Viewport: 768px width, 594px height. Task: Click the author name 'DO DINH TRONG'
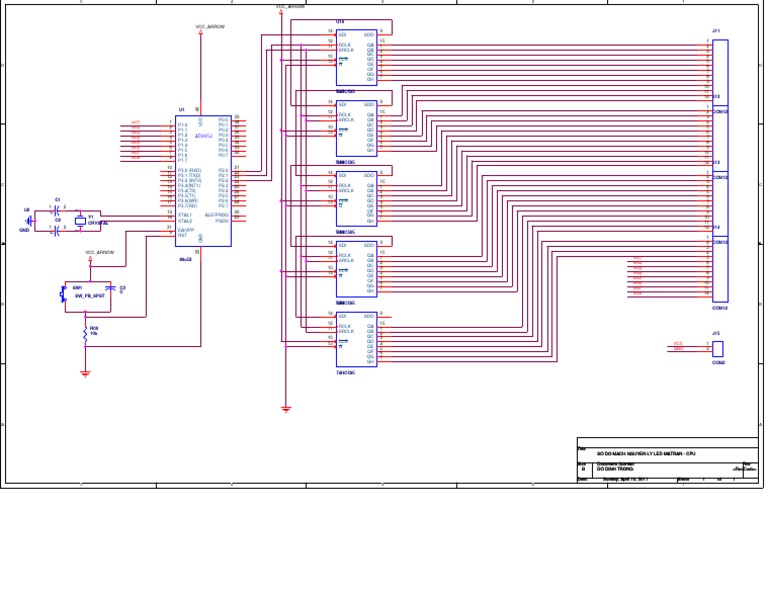615,469
